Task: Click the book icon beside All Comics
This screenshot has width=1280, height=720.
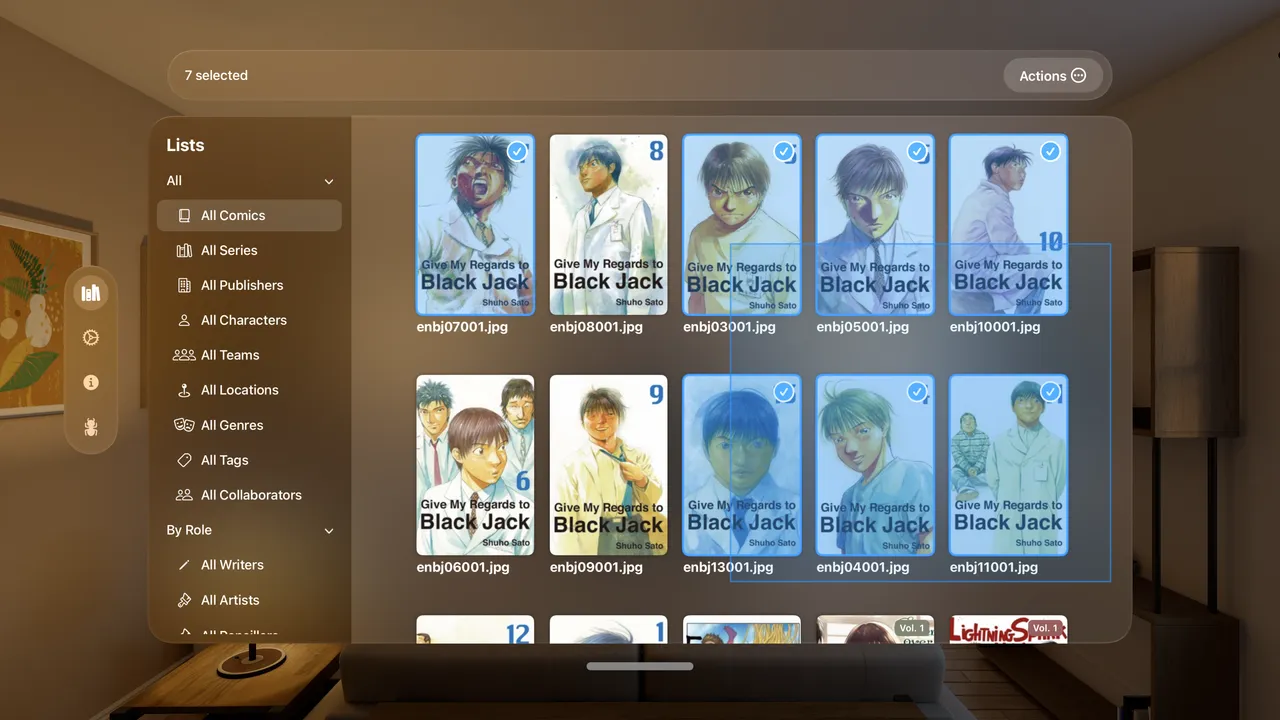Action: 184,215
